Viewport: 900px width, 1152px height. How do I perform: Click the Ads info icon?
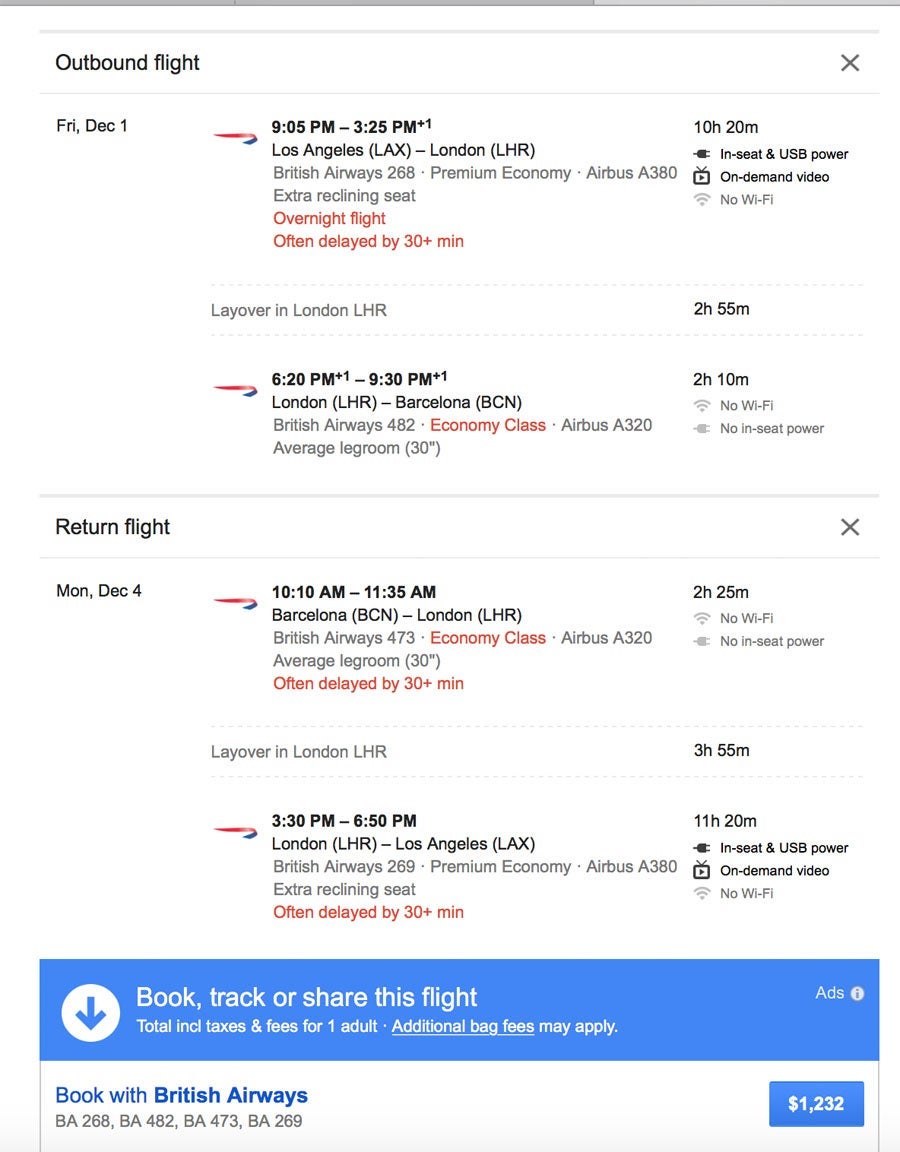pos(857,993)
